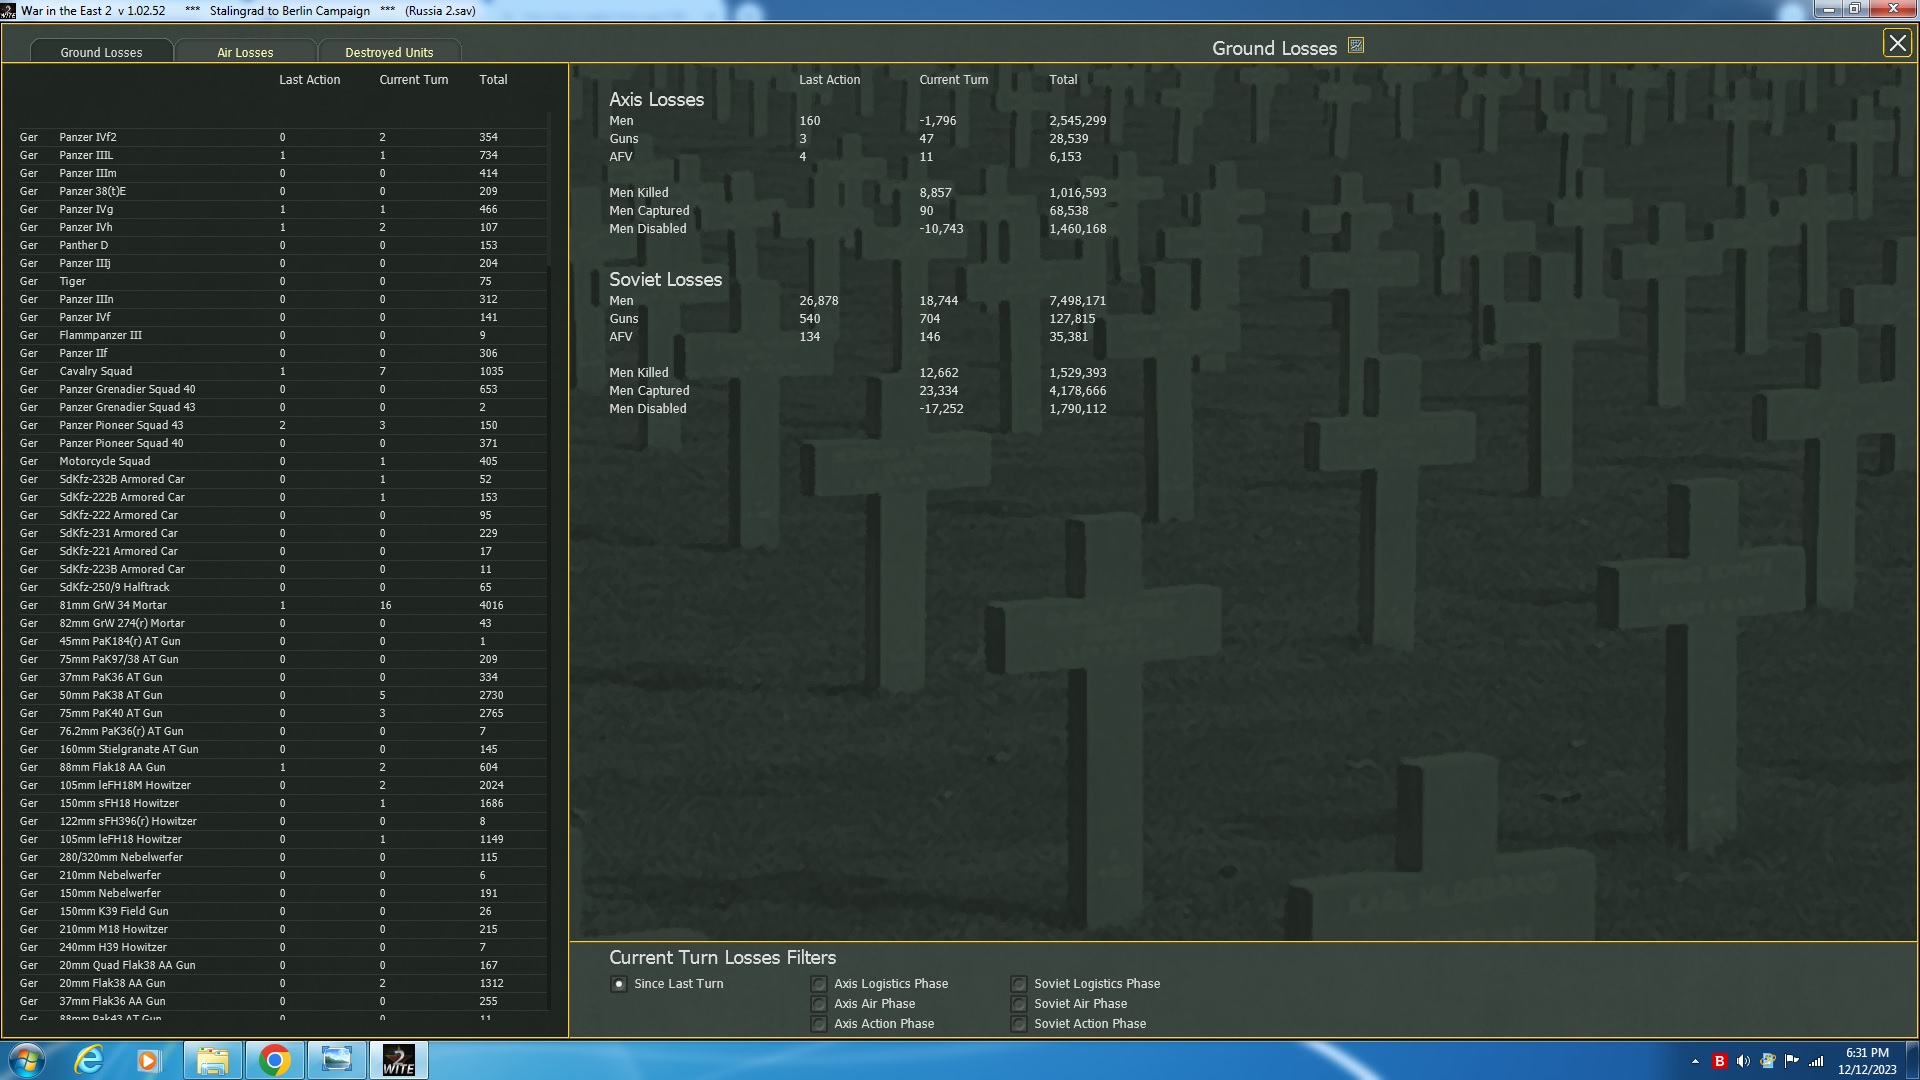
Task: Open the chart icon beside Ground Losses title
Action: pyautogui.click(x=1356, y=46)
